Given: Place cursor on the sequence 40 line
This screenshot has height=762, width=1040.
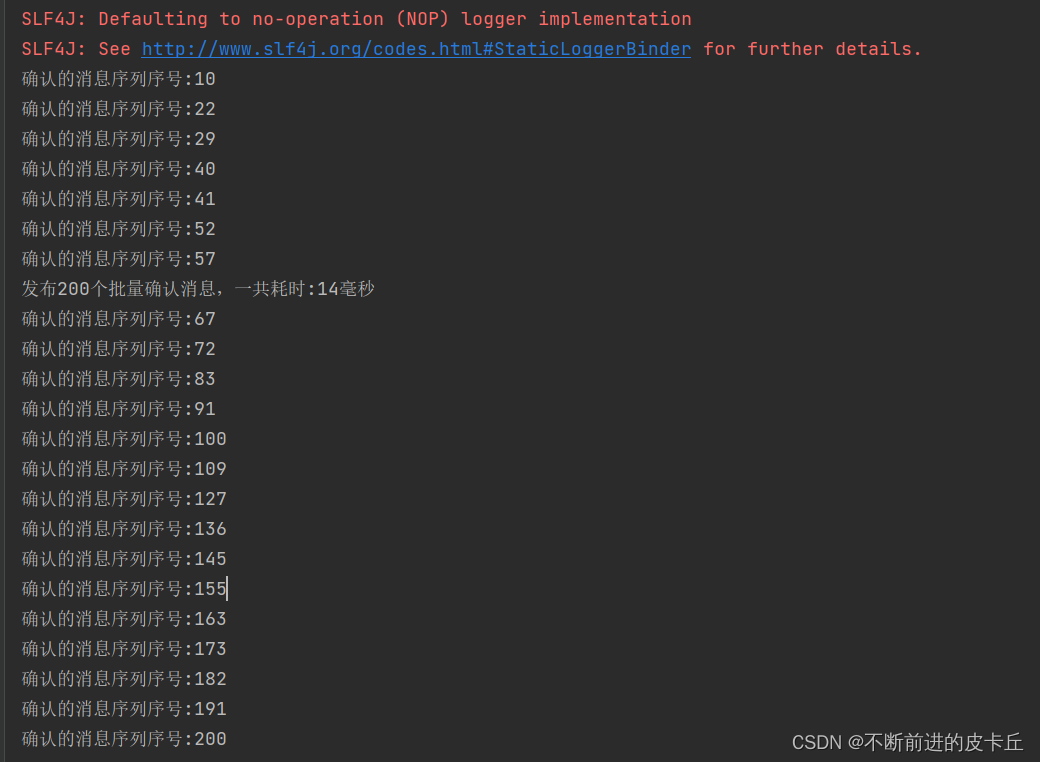Looking at the screenshot, I should (118, 169).
